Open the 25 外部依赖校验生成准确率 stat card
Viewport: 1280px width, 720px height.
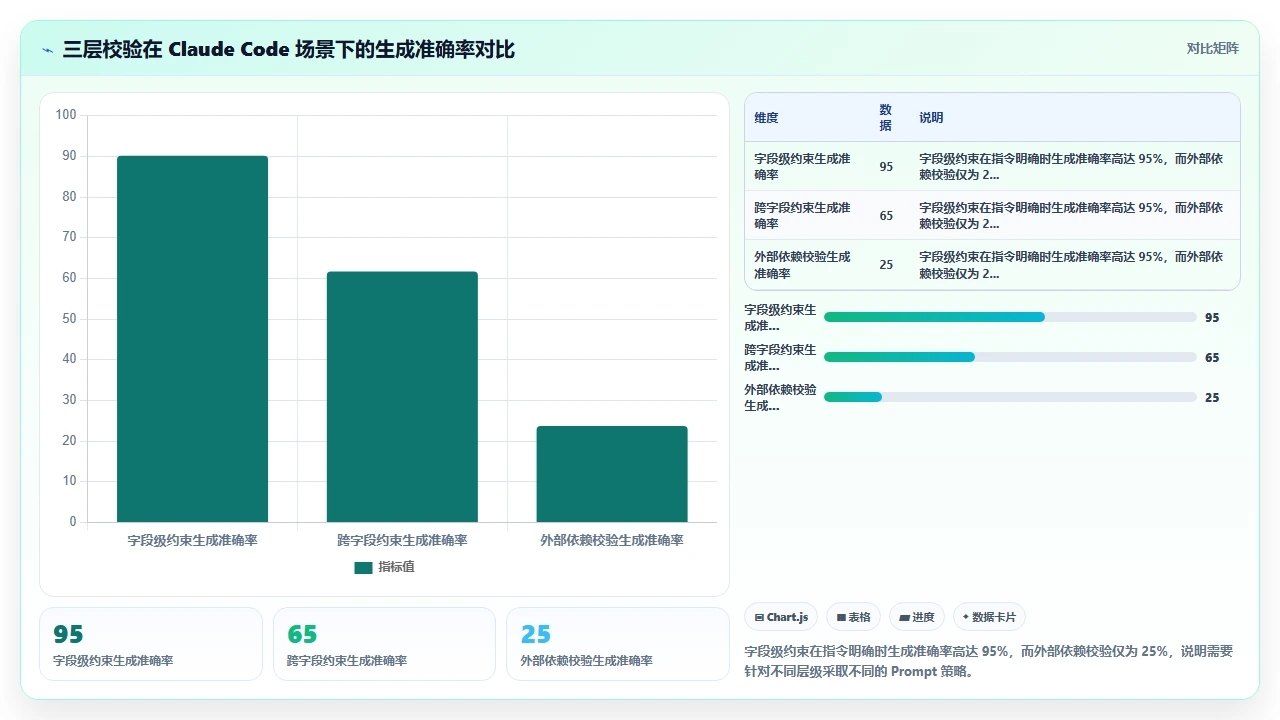[618, 644]
